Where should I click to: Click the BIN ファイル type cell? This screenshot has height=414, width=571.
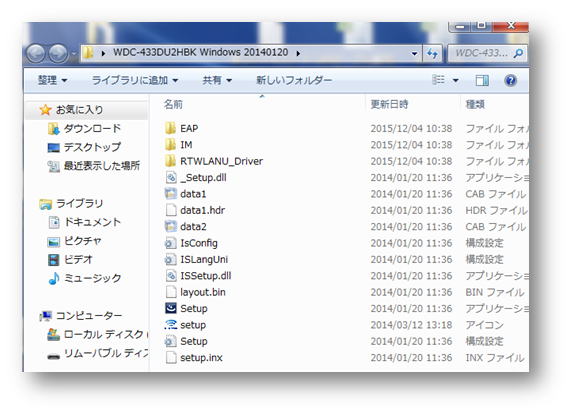(495, 292)
